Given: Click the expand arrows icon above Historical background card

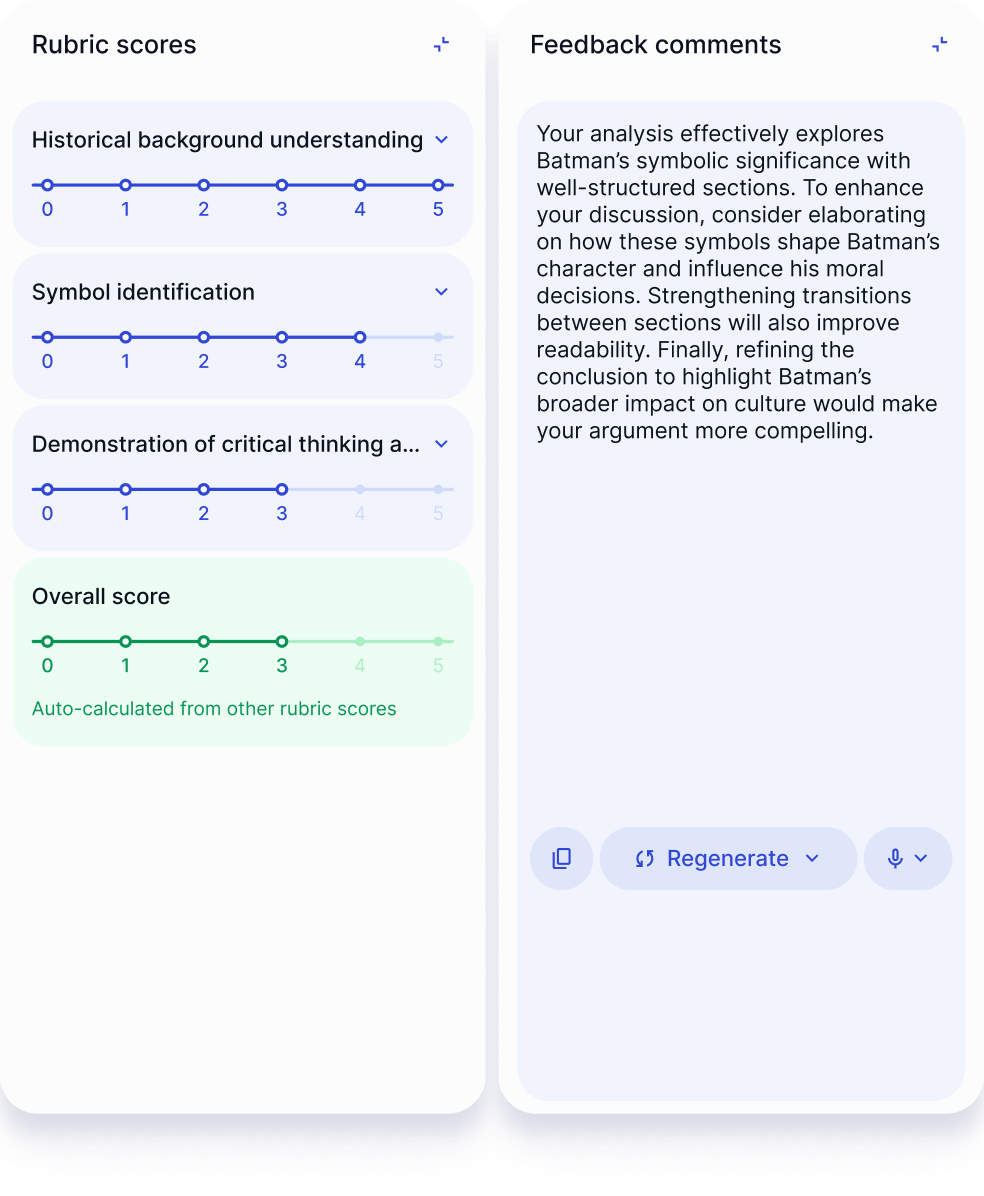Looking at the screenshot, I should (x=440, y=44).
